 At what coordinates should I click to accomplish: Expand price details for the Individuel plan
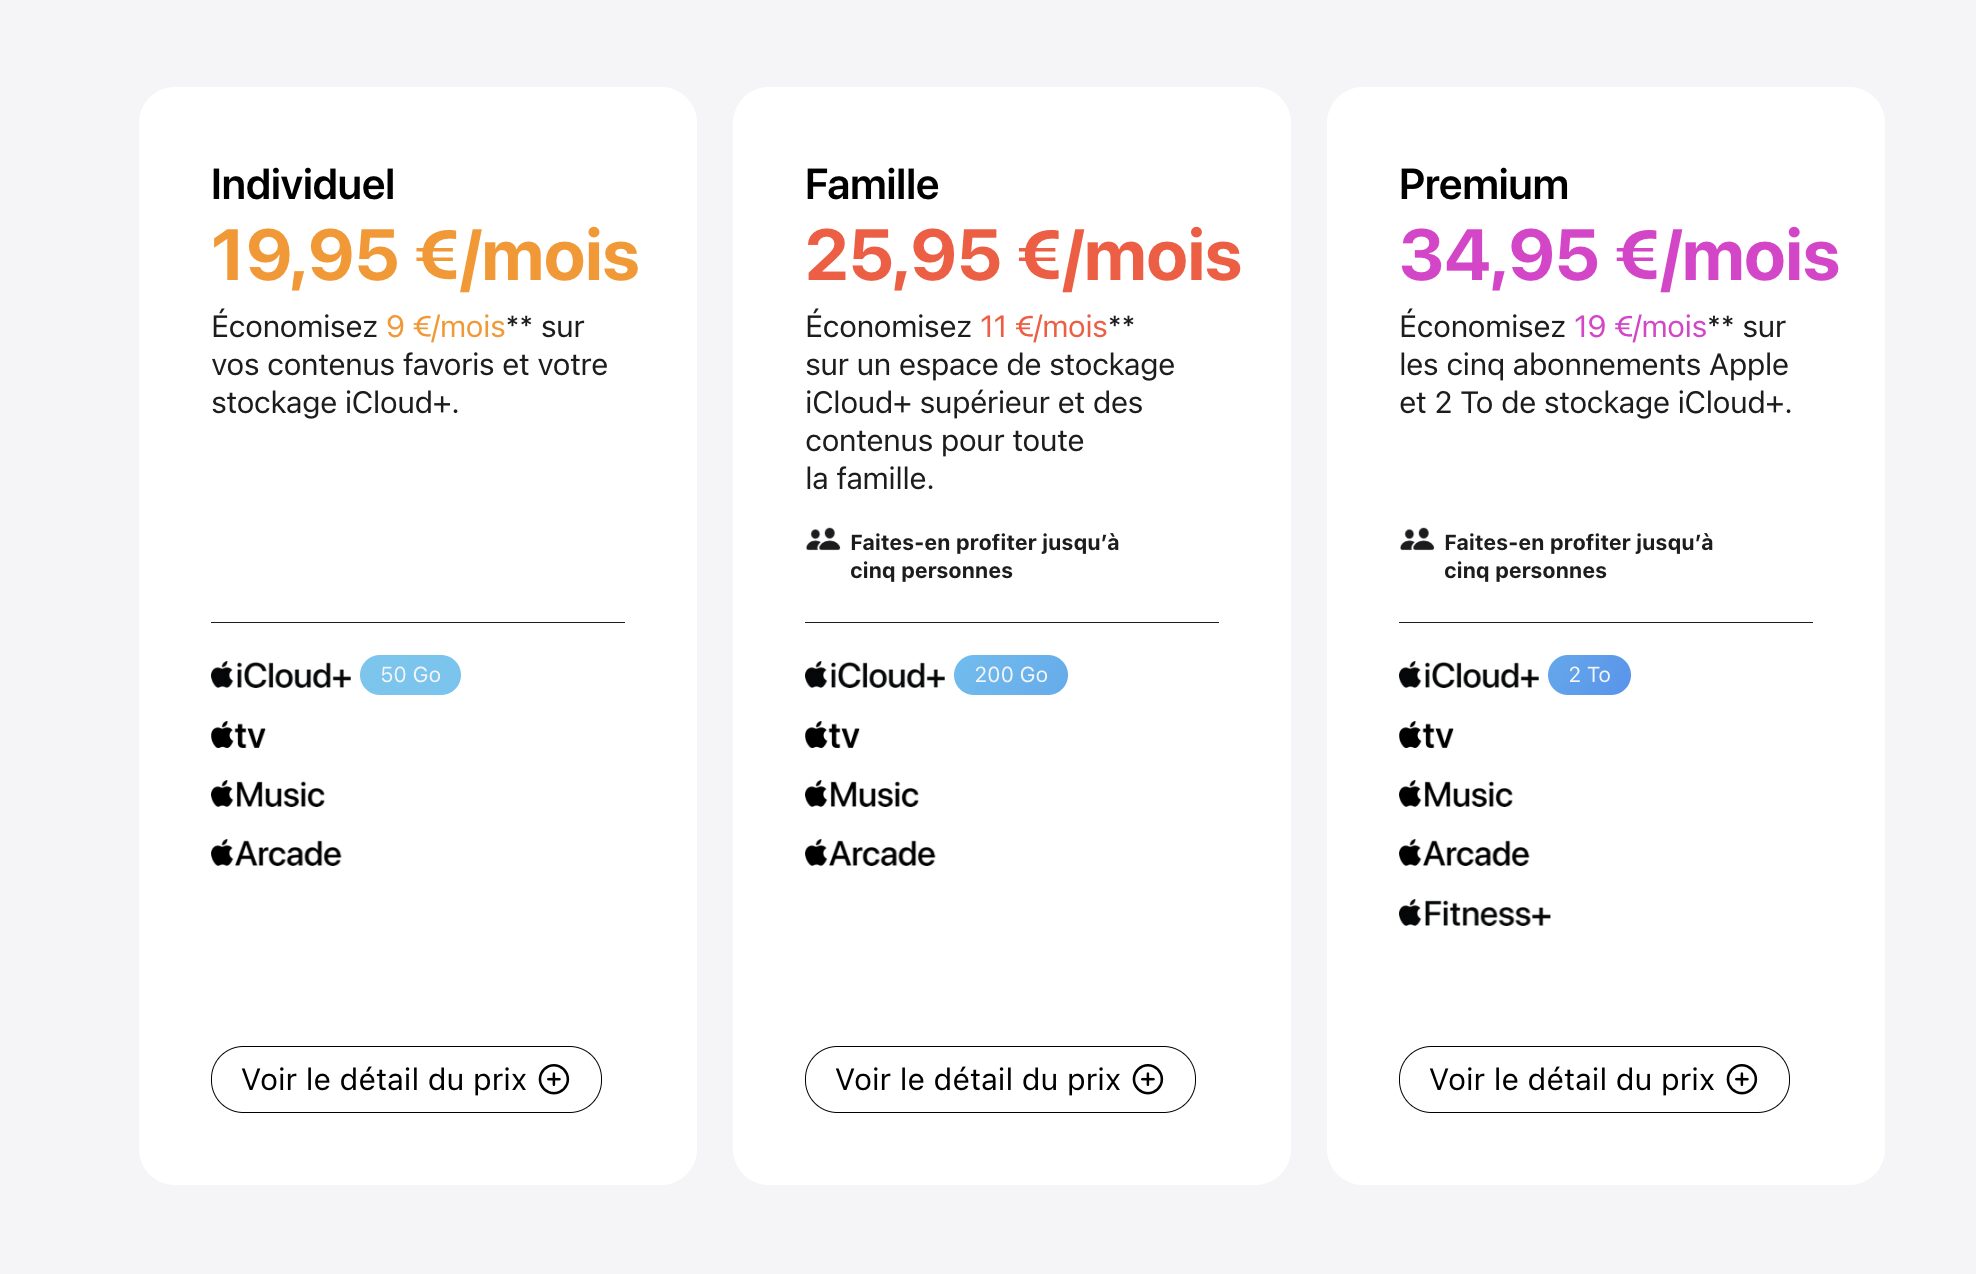(406, 1079)
